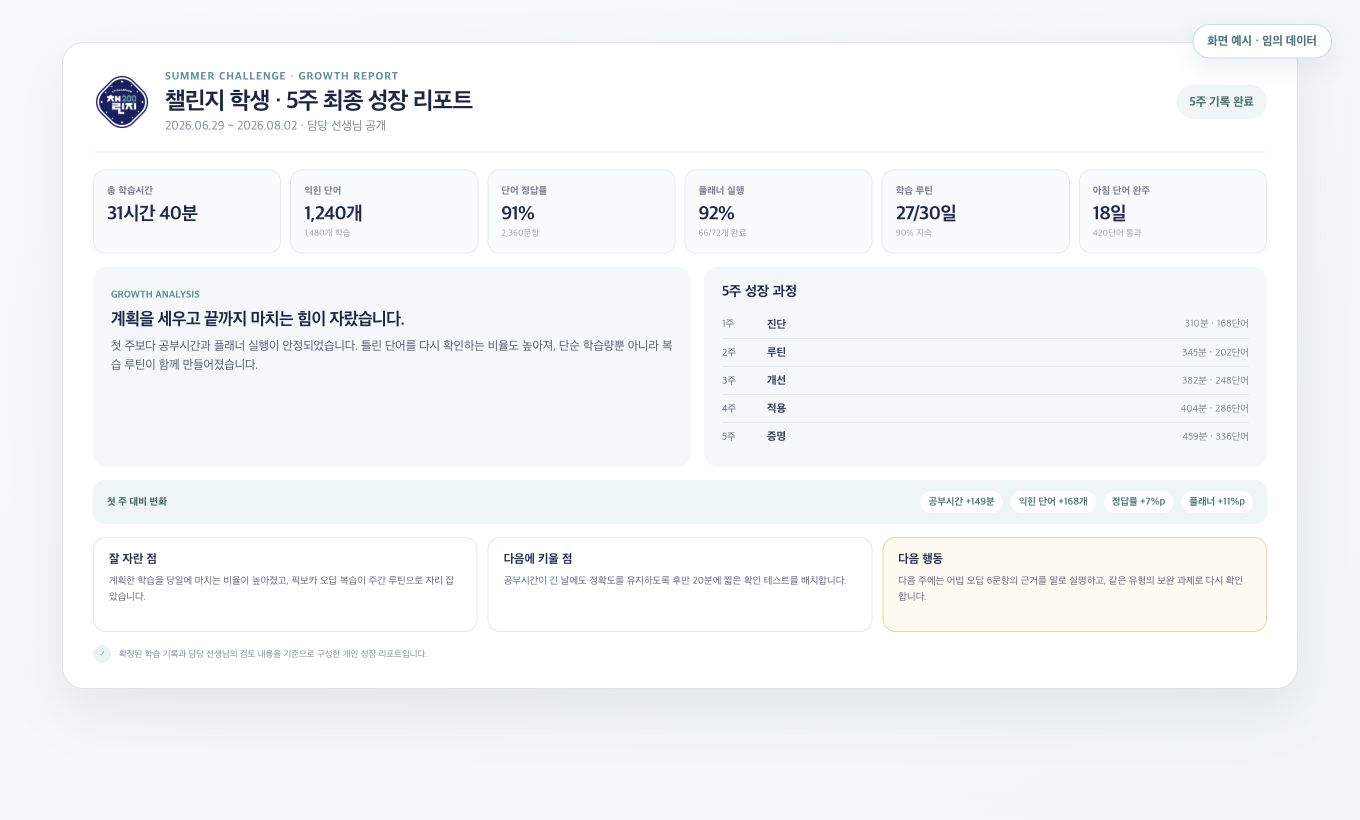Click the 'GROWTH ANALYSIS' label
1360x820 pixels.
tap(155, 294)
